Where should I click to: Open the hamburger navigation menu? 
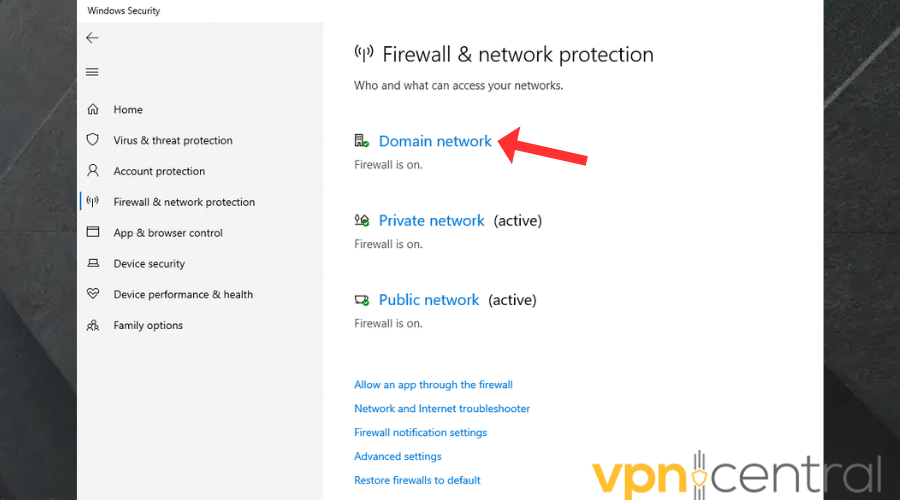pos(92,72)
